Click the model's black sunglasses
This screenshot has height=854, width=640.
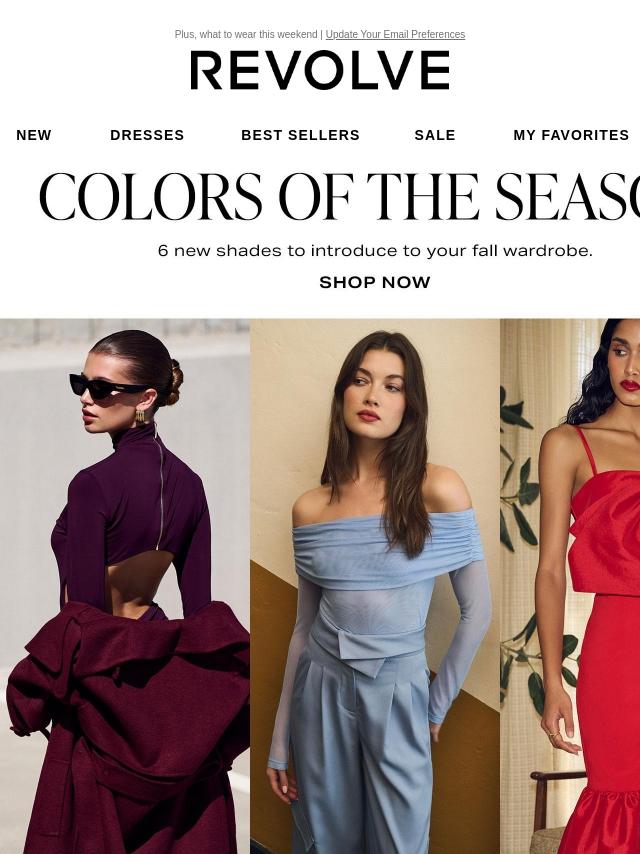[x=107, y=386]
